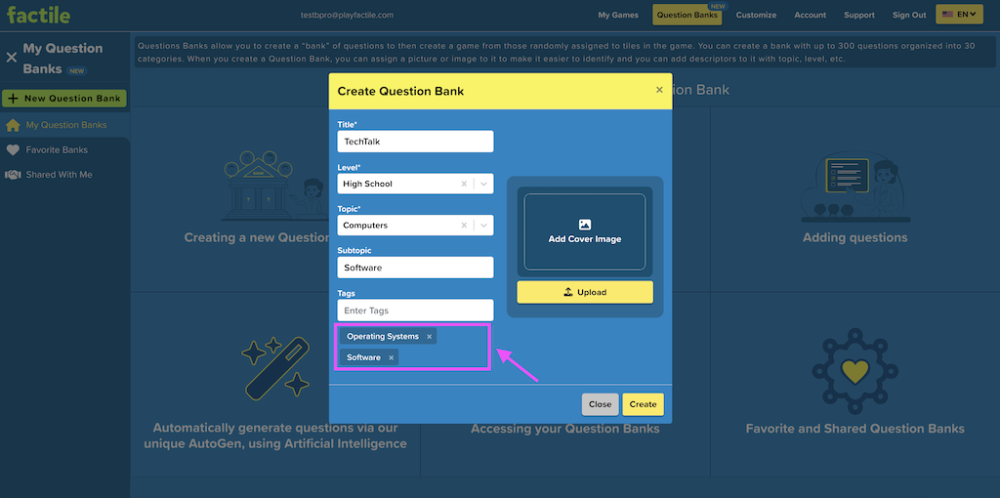Click the Add Cover Image icon

[585, 225]
